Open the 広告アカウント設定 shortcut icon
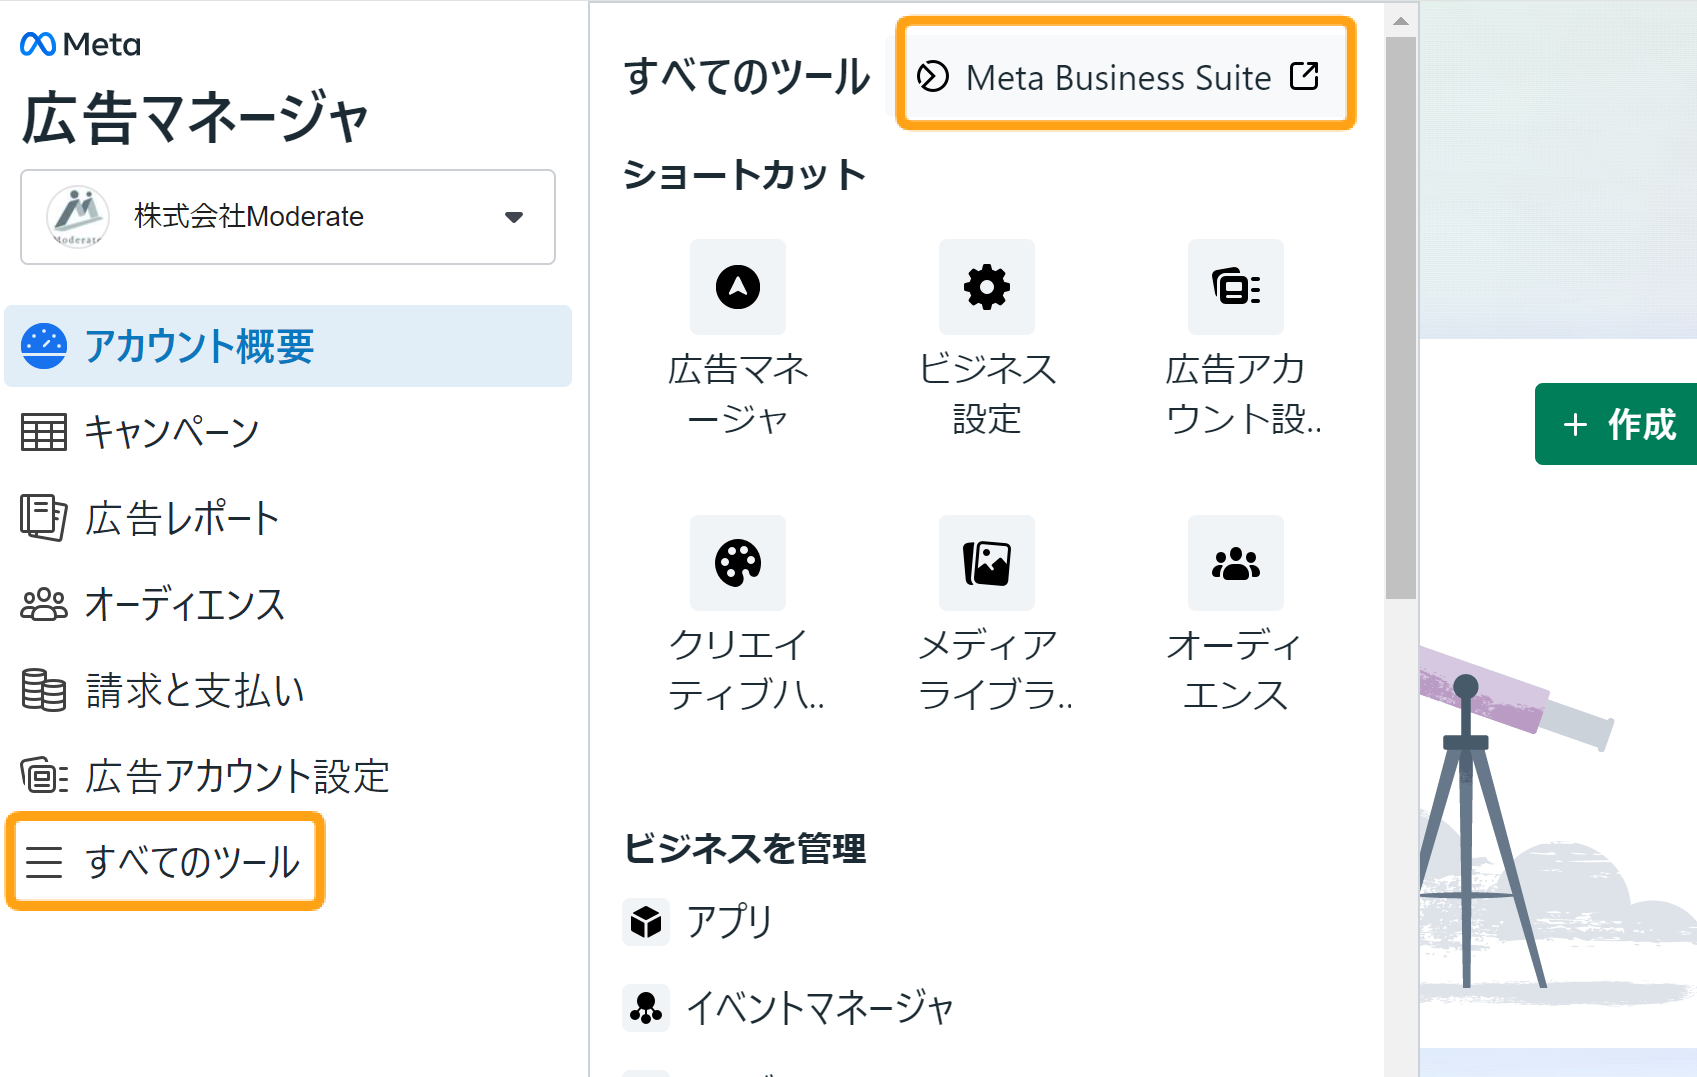The height and width of the screenshot is (1077, 1697). [x=1236, y=287]
